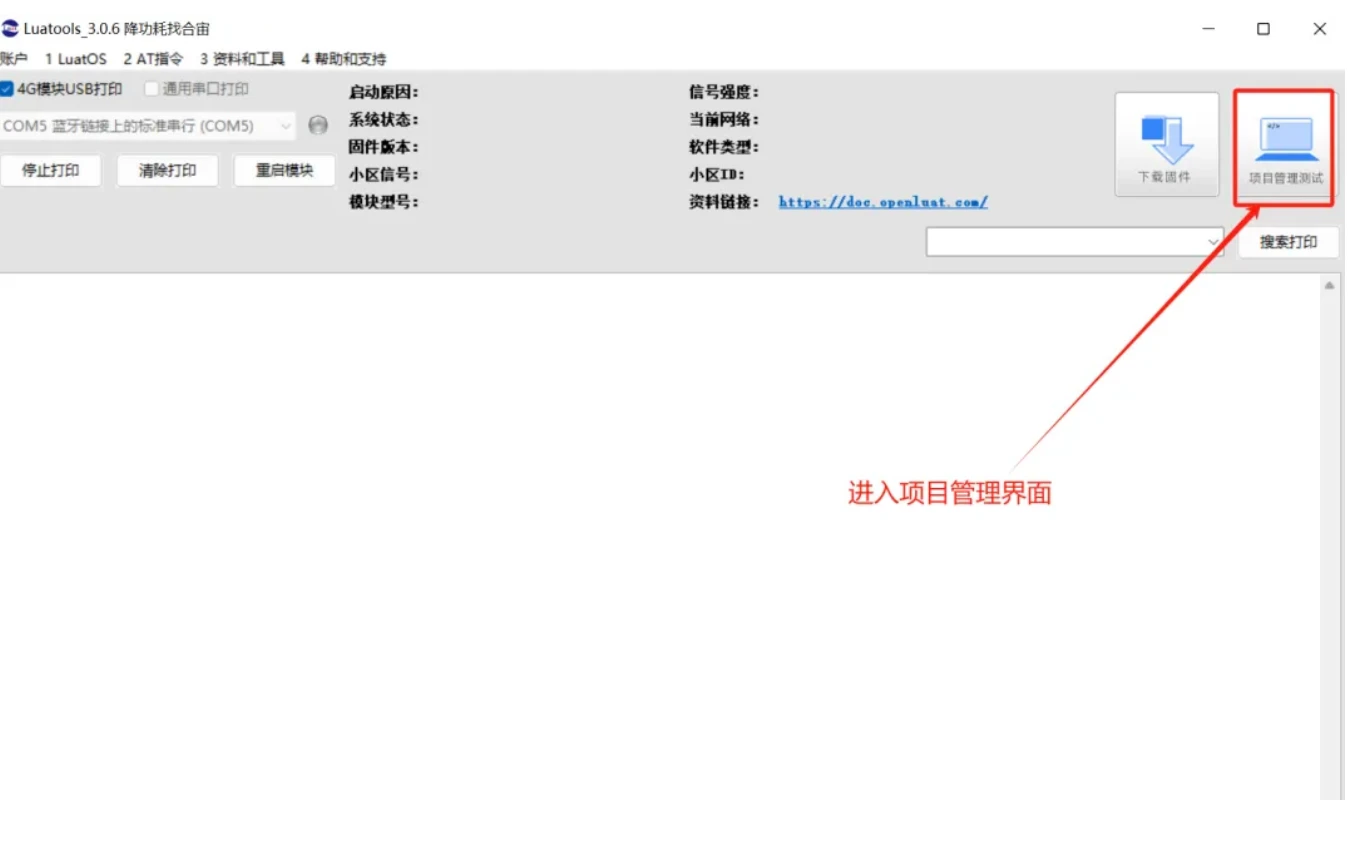Click the 停止打印 button
The width and height of the screenshot is (1360, 868).
click(x=51, y=170)
